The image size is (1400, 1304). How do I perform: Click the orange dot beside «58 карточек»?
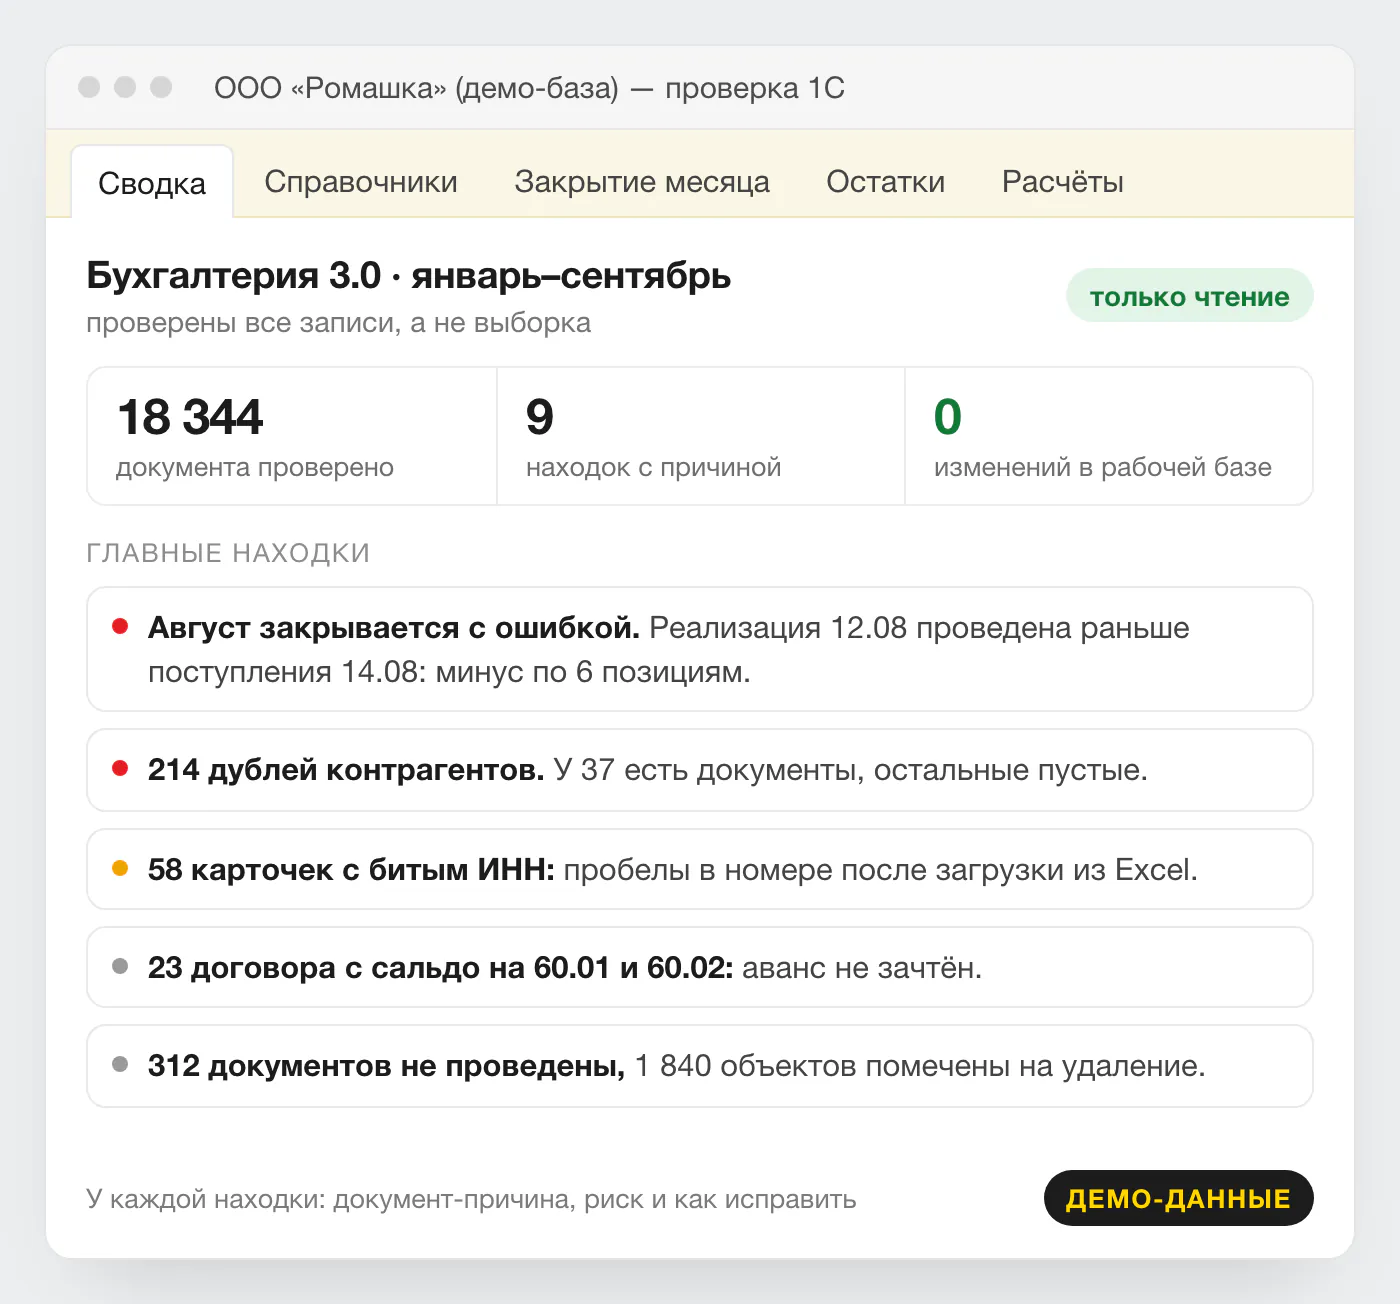(120, 869)
